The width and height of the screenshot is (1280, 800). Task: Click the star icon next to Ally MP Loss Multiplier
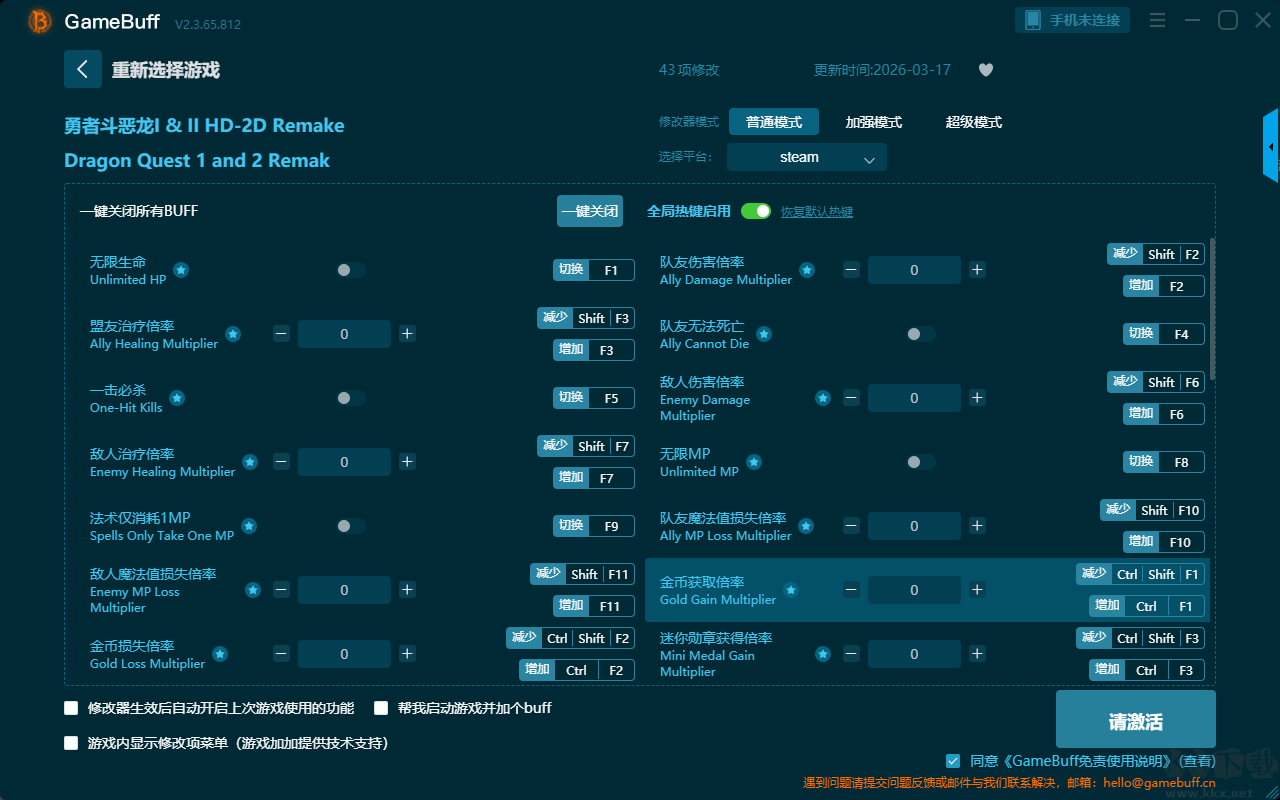806,526
